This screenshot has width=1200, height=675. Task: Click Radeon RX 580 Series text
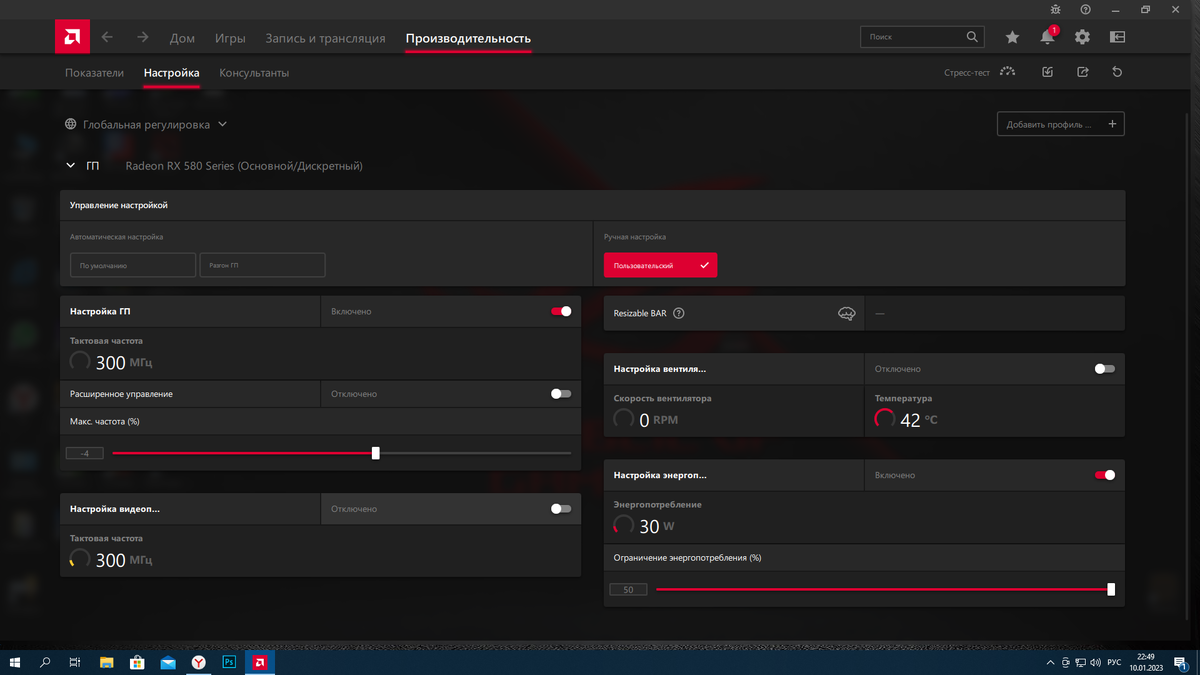tap(244, 166)
